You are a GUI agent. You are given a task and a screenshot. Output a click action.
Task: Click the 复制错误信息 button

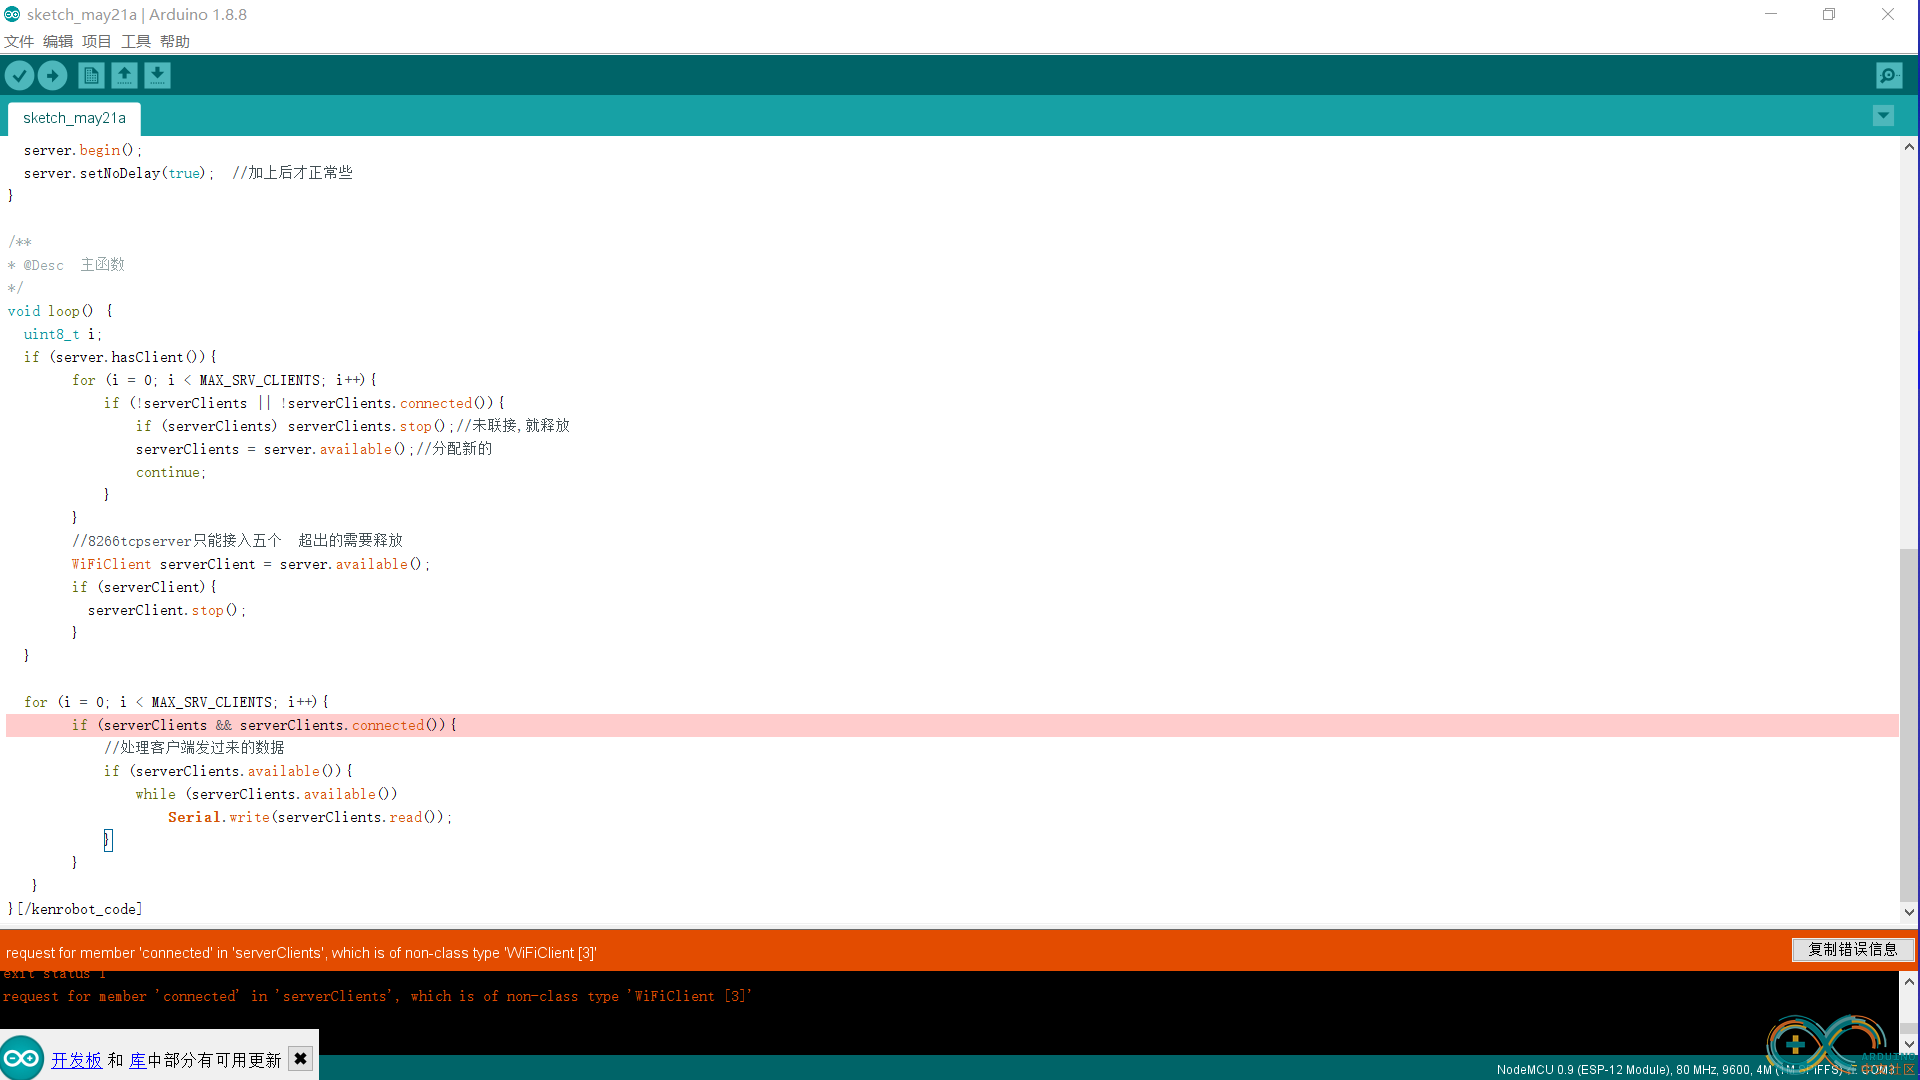(1852, 949)
